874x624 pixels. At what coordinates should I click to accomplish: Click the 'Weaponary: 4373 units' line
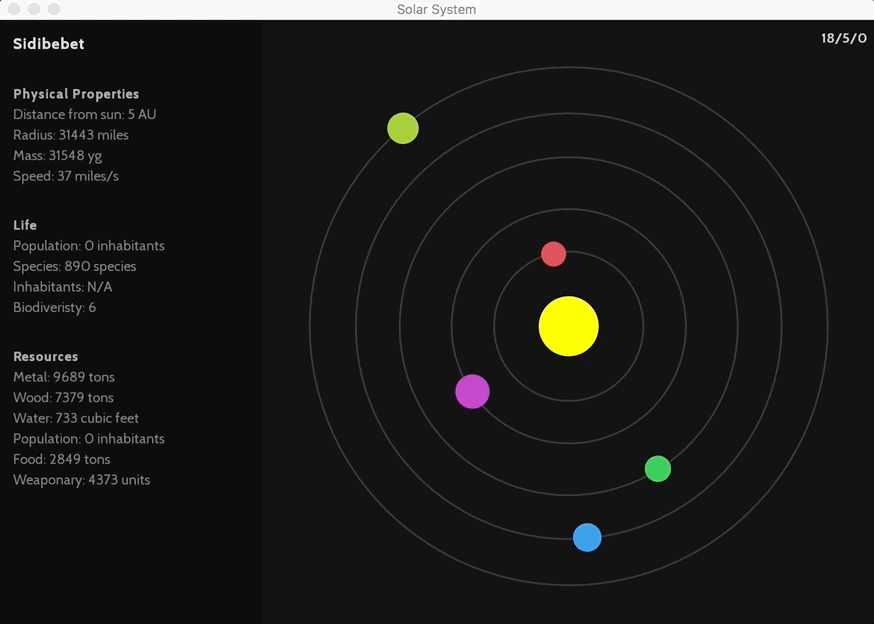click(x=81, y=480)
